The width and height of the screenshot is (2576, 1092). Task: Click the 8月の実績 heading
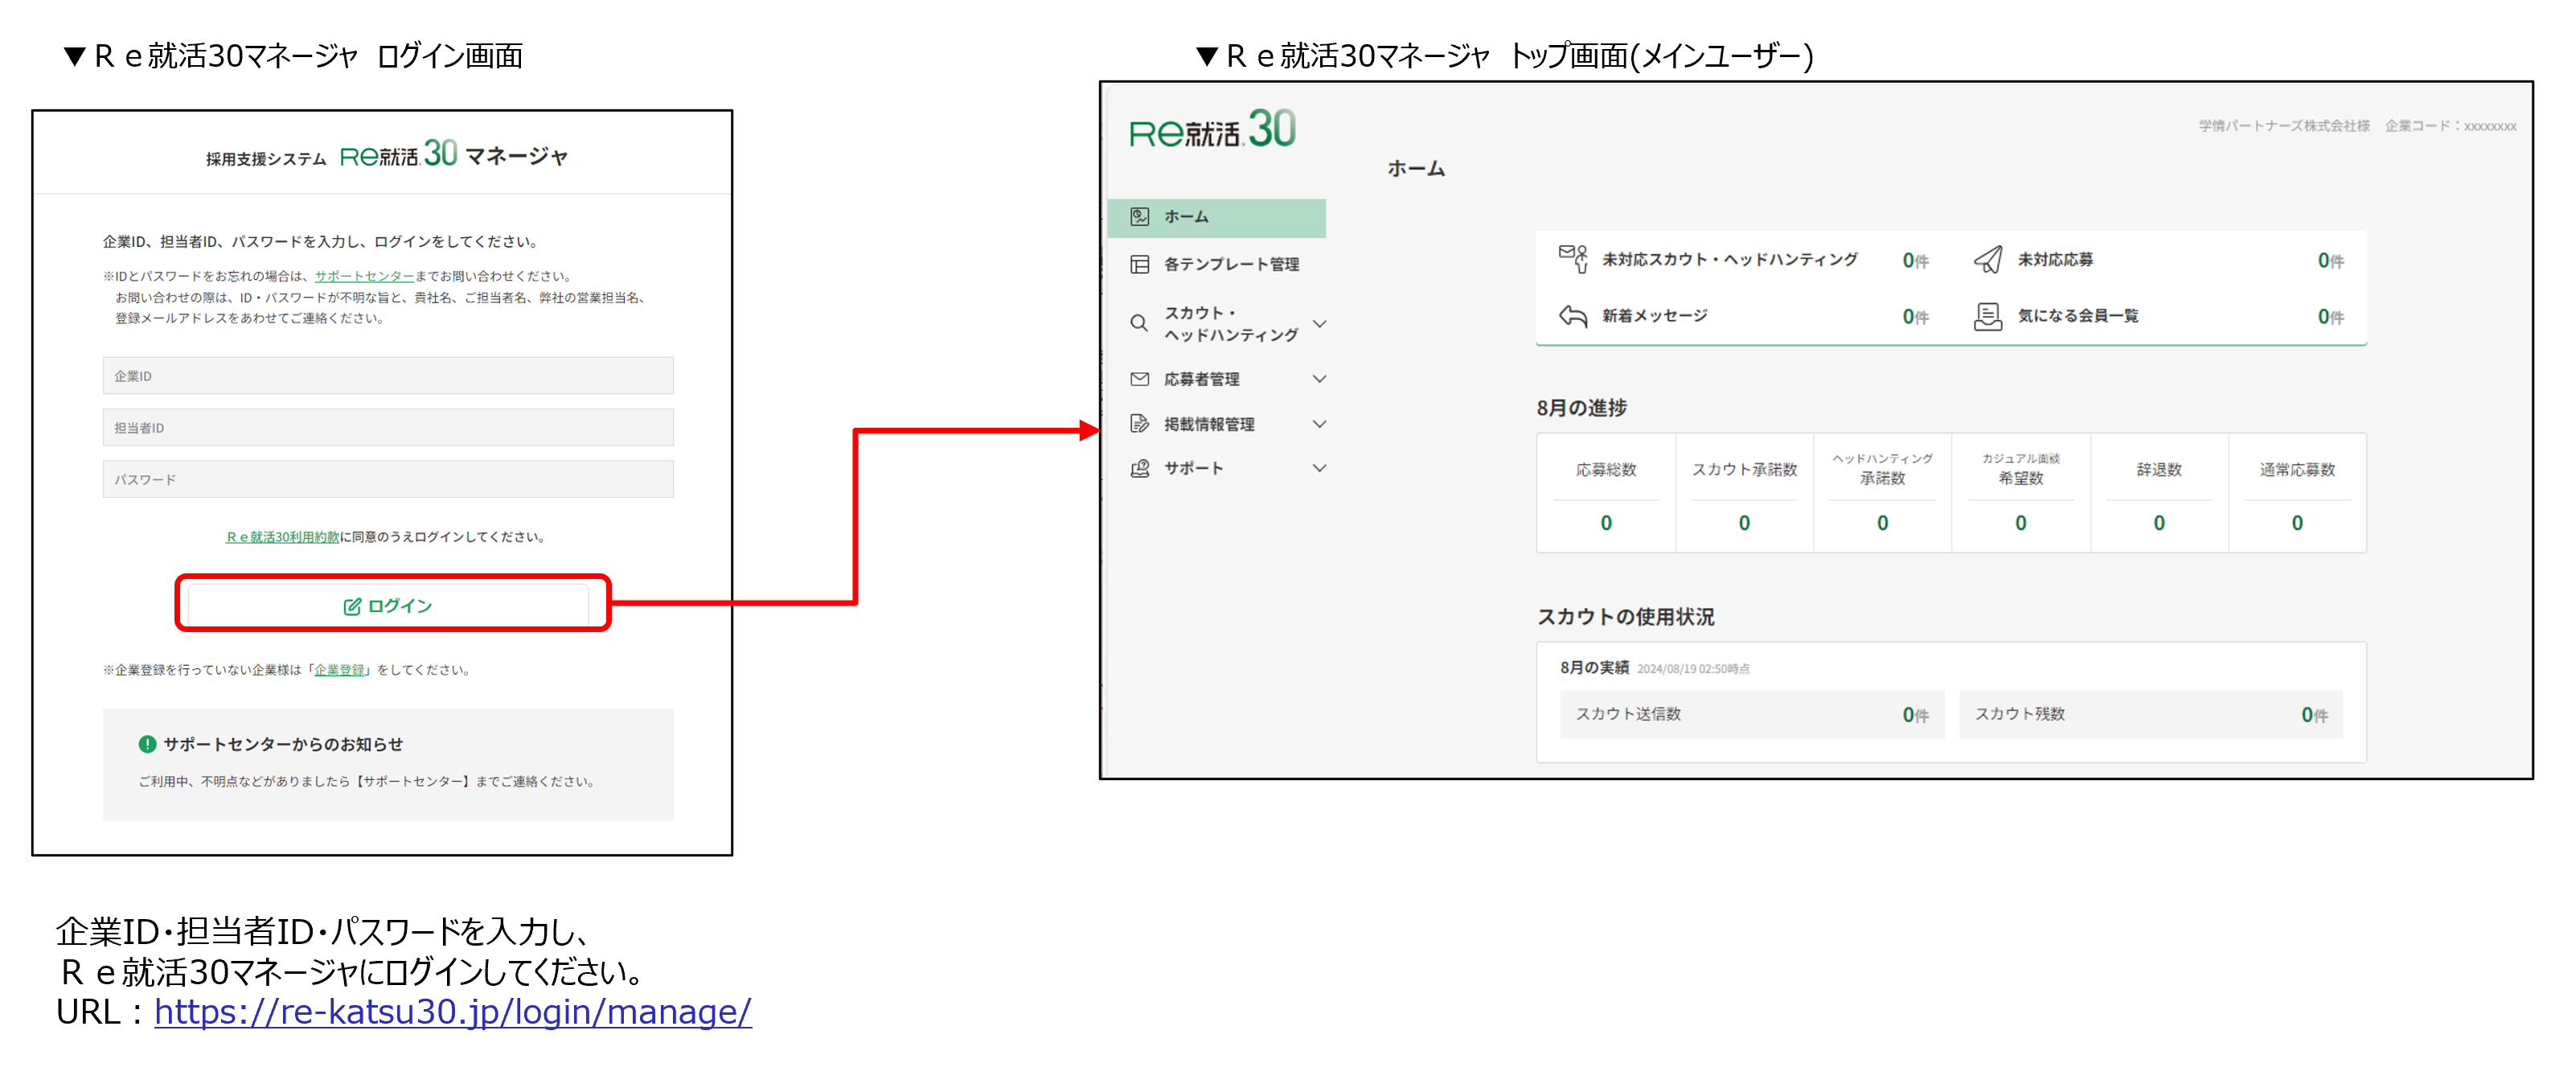tap(1594, 668)
